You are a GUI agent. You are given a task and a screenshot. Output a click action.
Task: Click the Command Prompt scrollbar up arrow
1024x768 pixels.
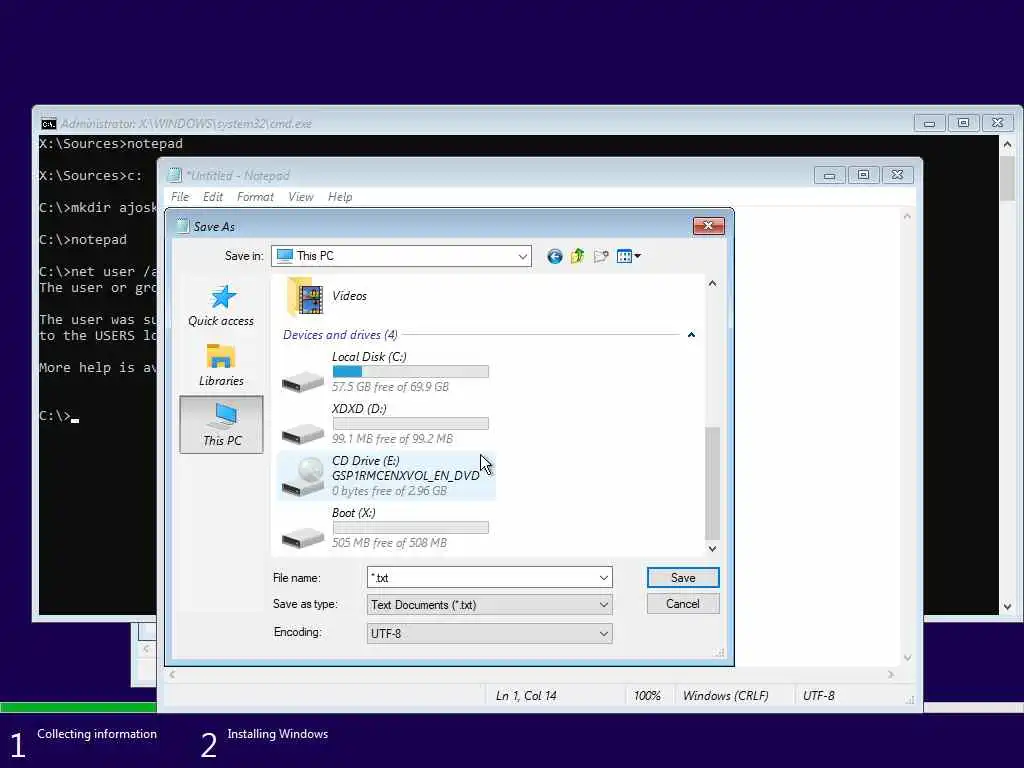click(x=1008, y=144)
